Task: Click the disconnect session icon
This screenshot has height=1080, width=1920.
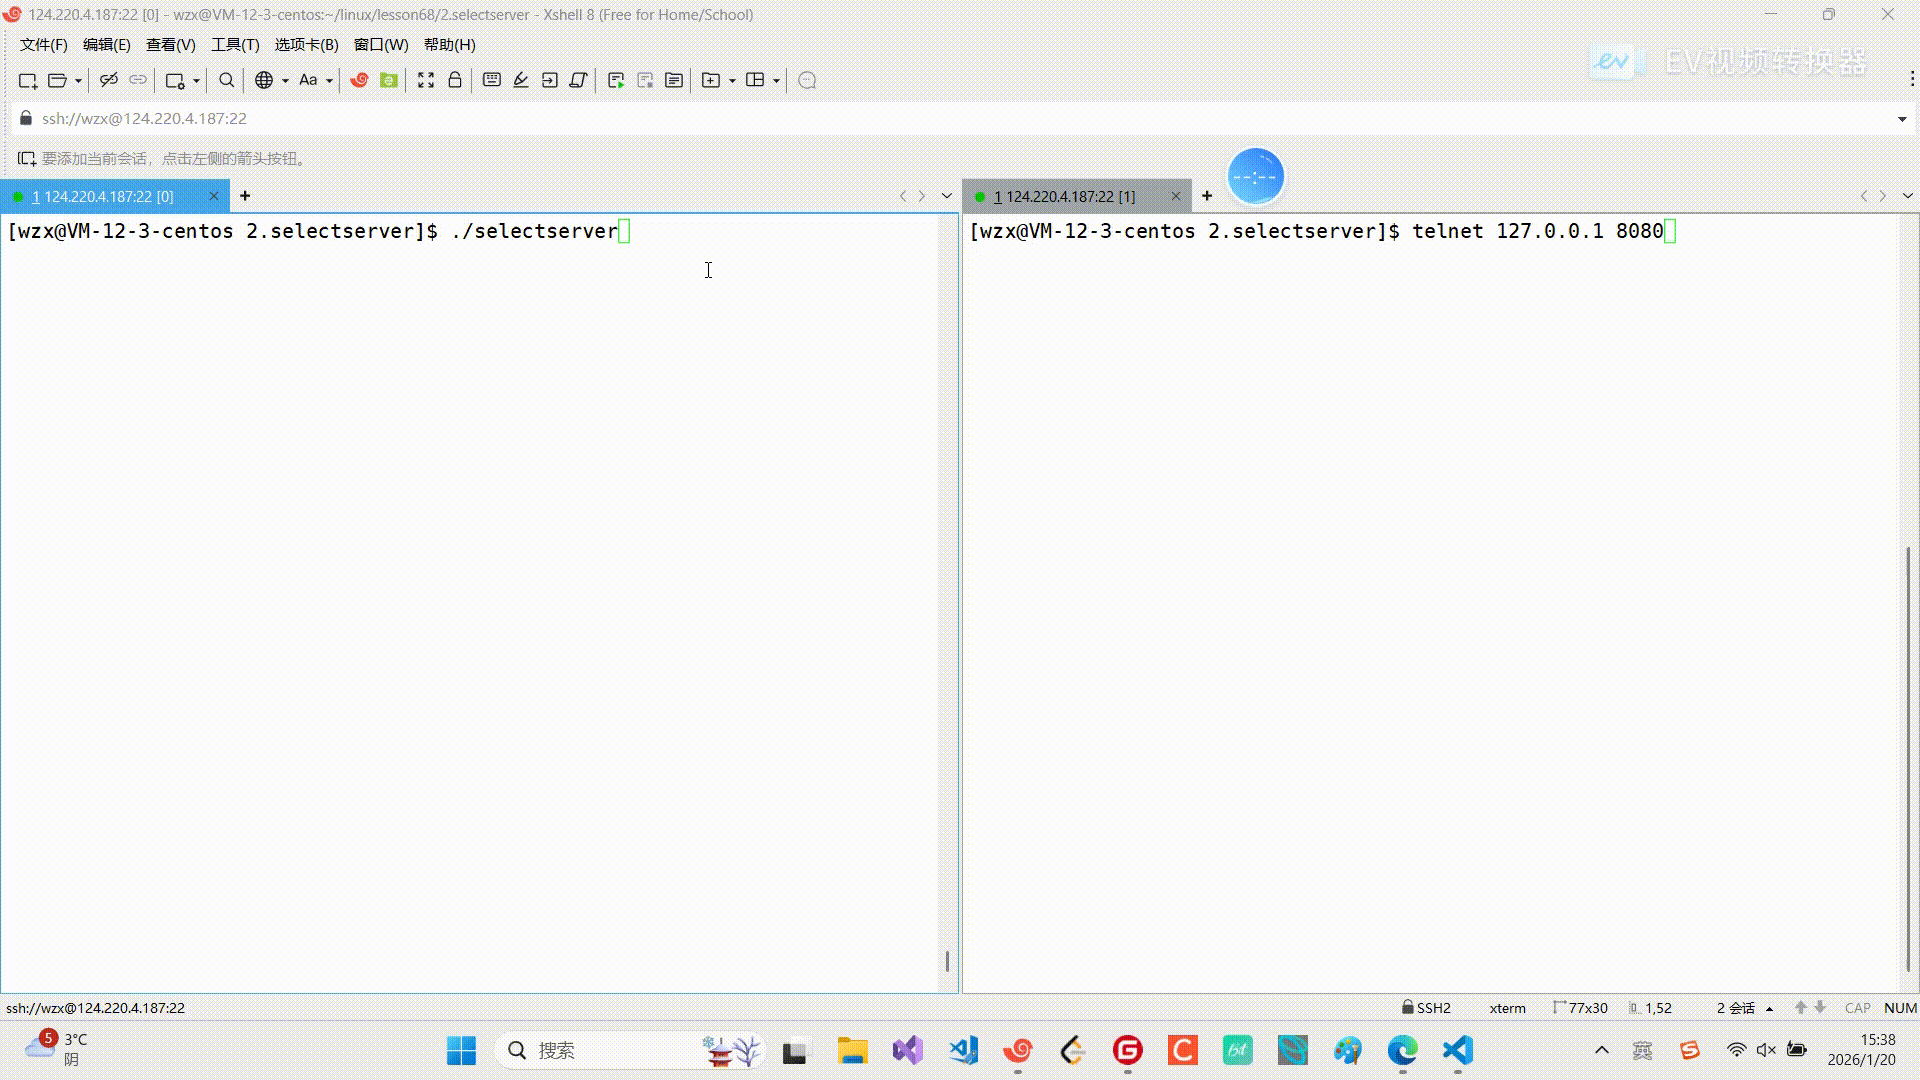Action: pyautogui.click(x=109, y=80)
